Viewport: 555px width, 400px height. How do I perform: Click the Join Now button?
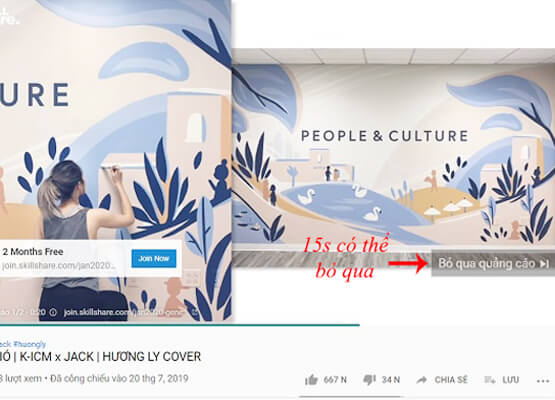(x=154, y=258)
